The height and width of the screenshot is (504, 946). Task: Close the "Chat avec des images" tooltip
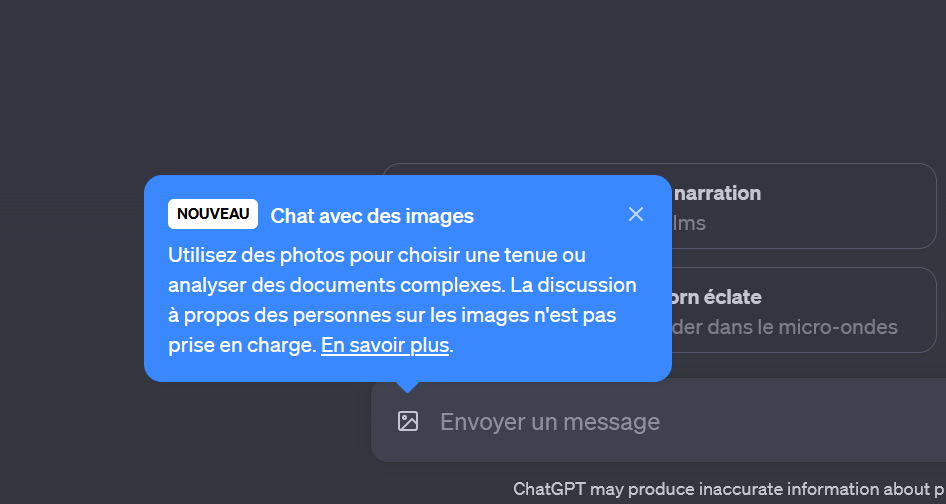[x=636, y=214]
